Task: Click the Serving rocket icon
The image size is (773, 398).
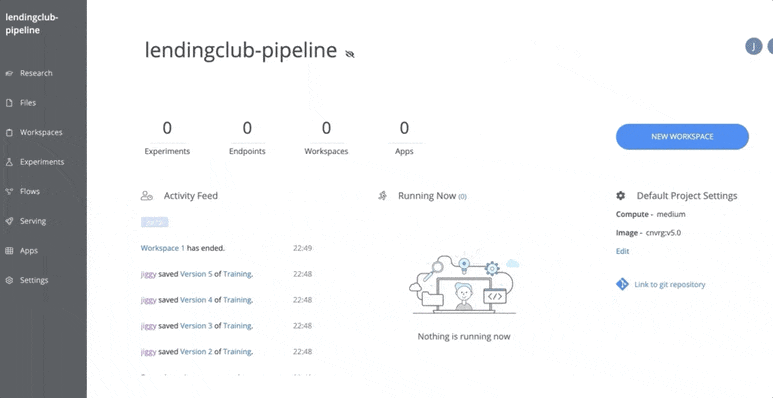Action: [9, 221]
